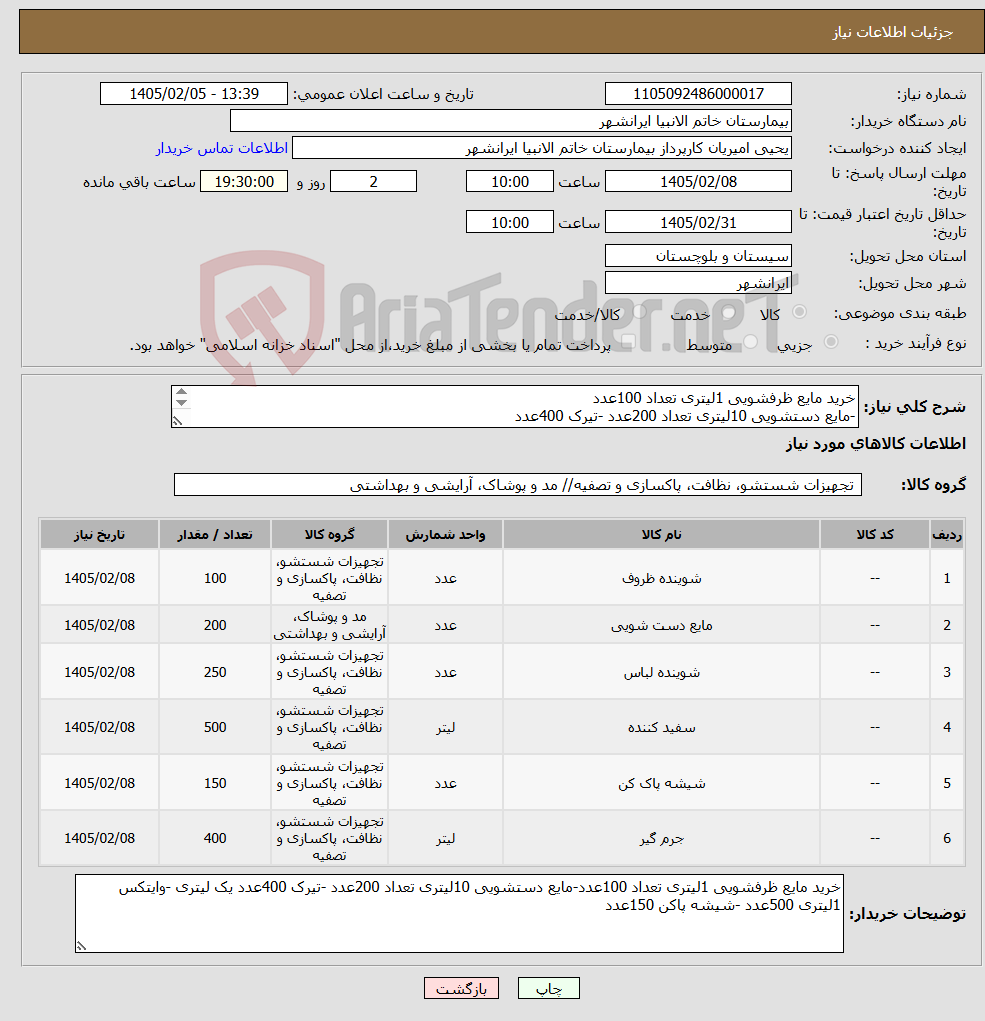Click the delivery city ایرانشهر field
The image size is (985, 1021).
[698, 283]
